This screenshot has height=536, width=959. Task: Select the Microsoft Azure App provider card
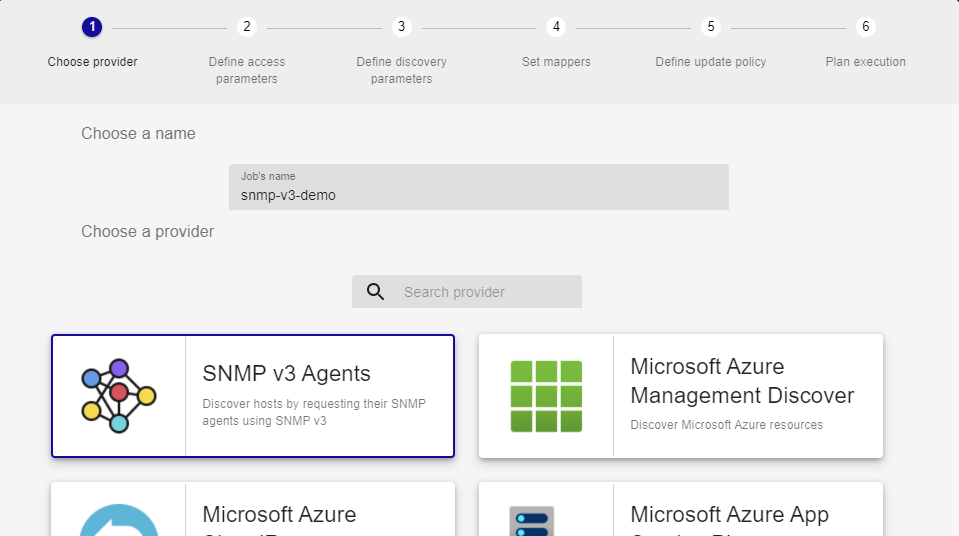coord(681,509)
